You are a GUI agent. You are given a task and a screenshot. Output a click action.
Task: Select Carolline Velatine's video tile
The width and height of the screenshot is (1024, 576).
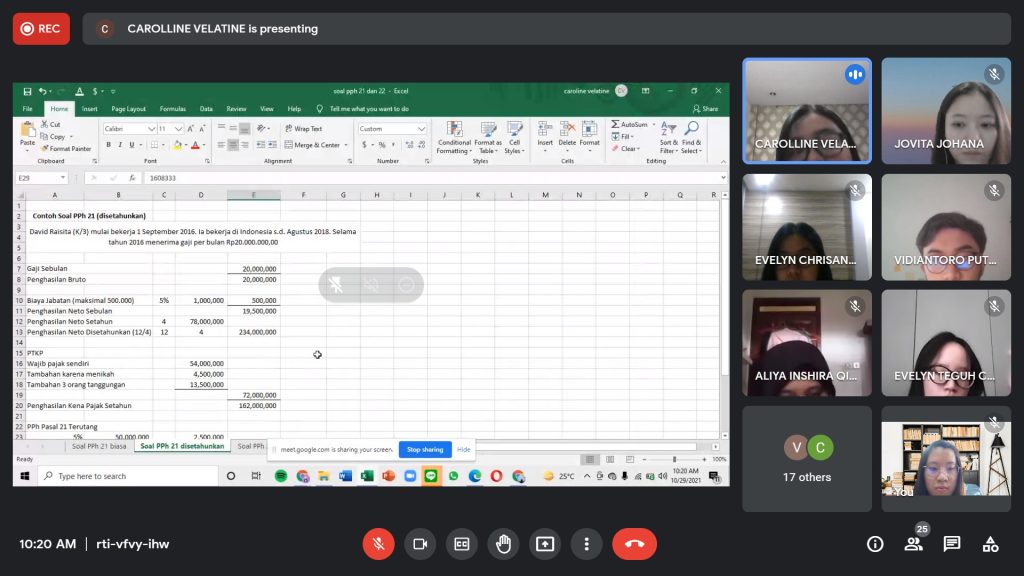806,110
